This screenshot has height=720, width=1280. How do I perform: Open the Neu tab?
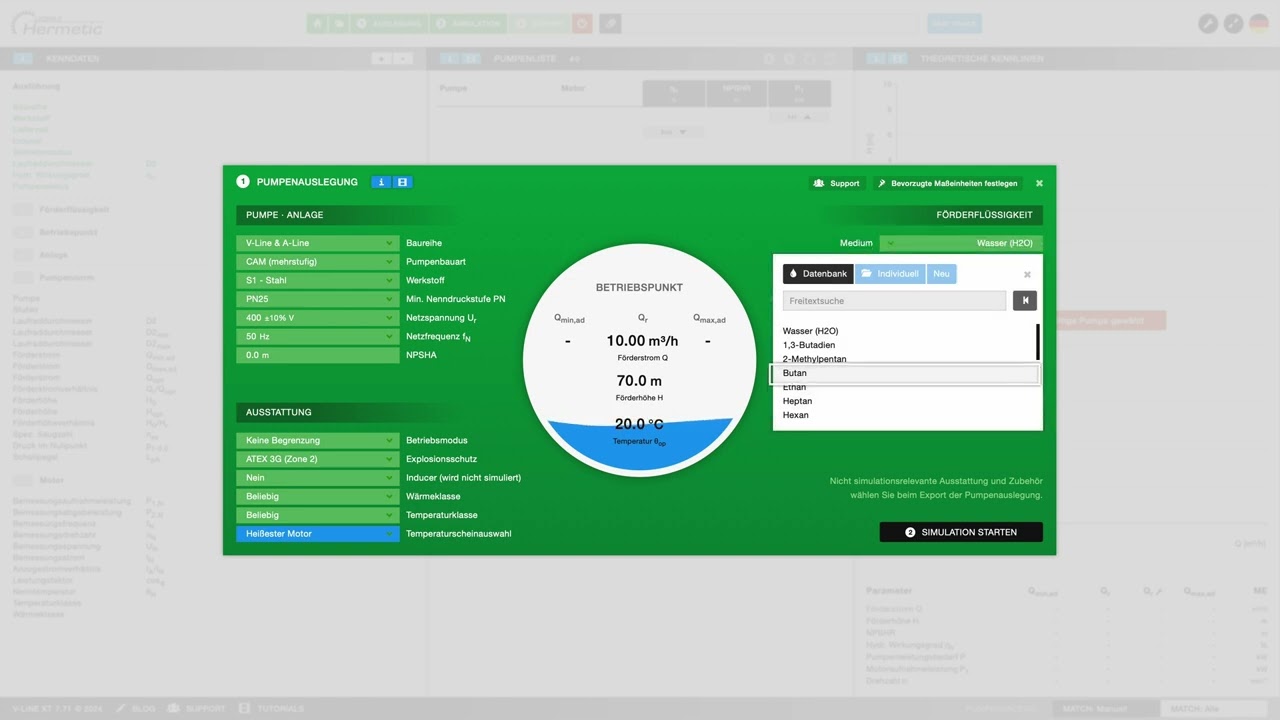(x=942, y=273)
